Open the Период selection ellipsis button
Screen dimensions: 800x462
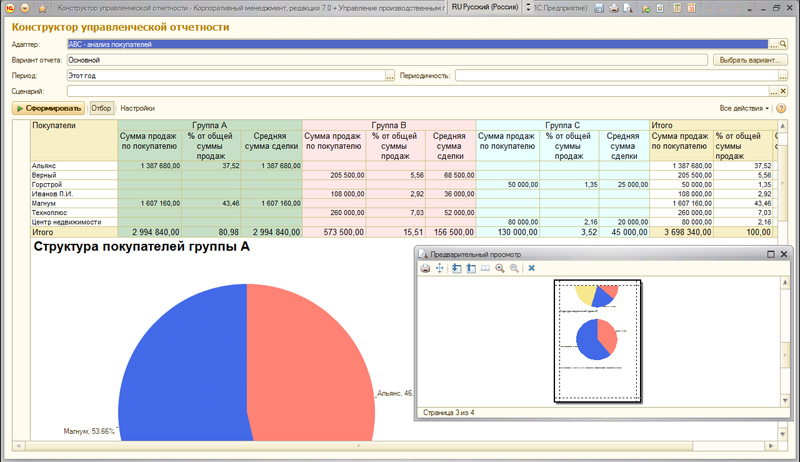(x=389, y=75)
